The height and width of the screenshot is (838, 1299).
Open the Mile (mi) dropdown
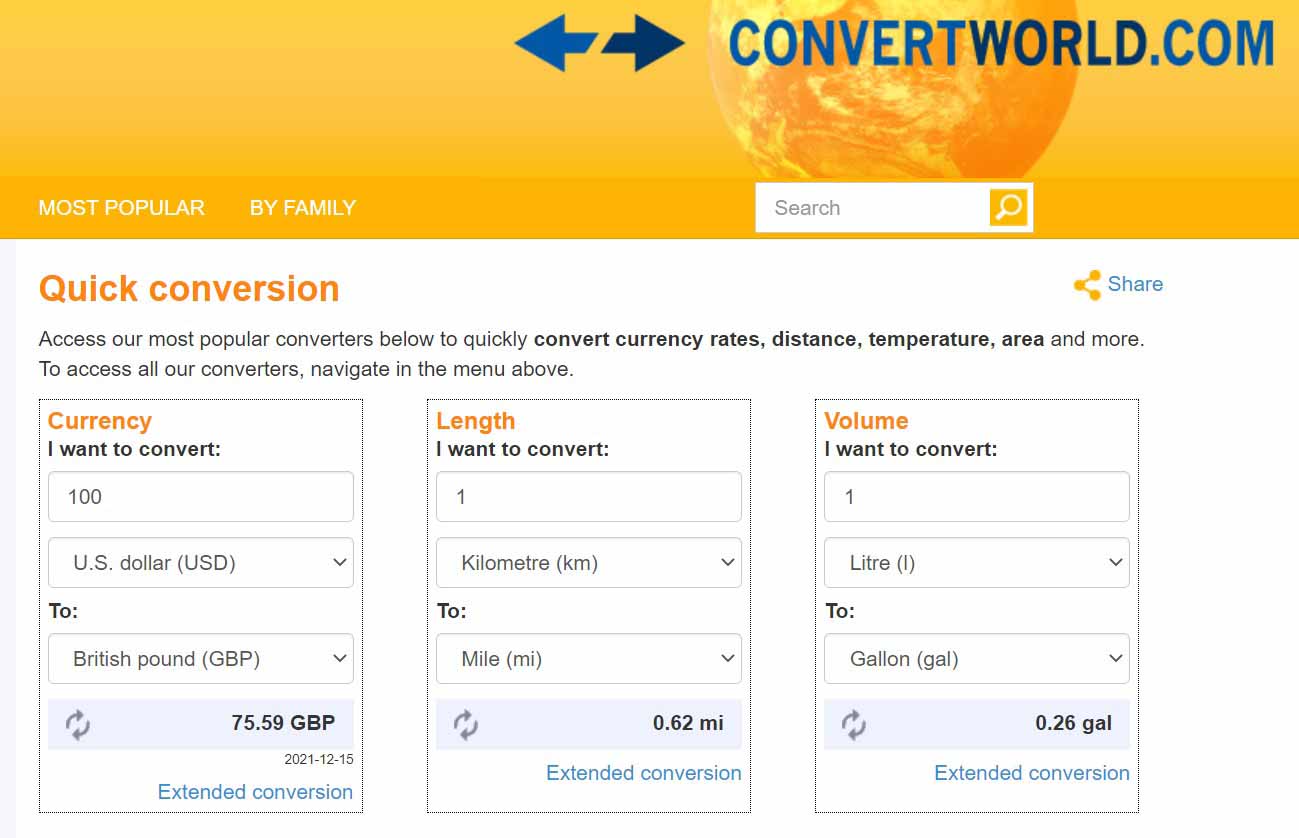(x=589, y=659)
